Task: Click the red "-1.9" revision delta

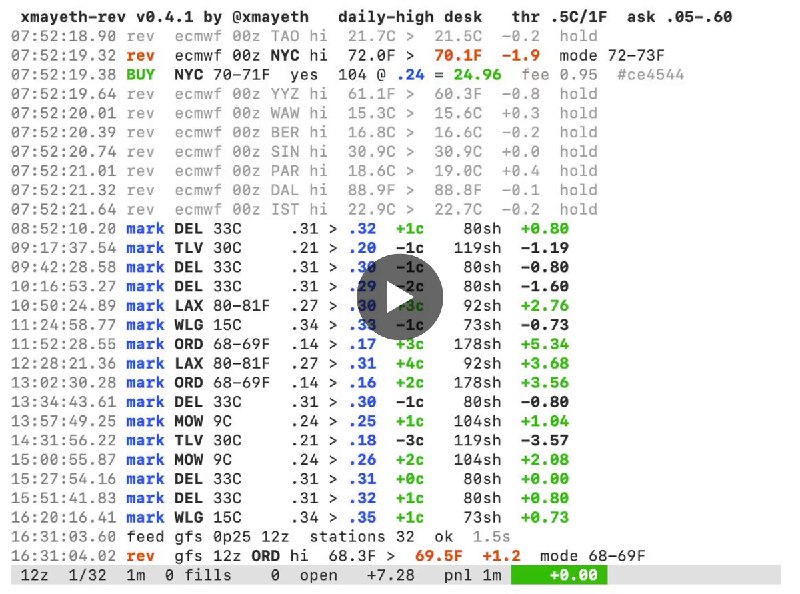Action: click(521, 55)
